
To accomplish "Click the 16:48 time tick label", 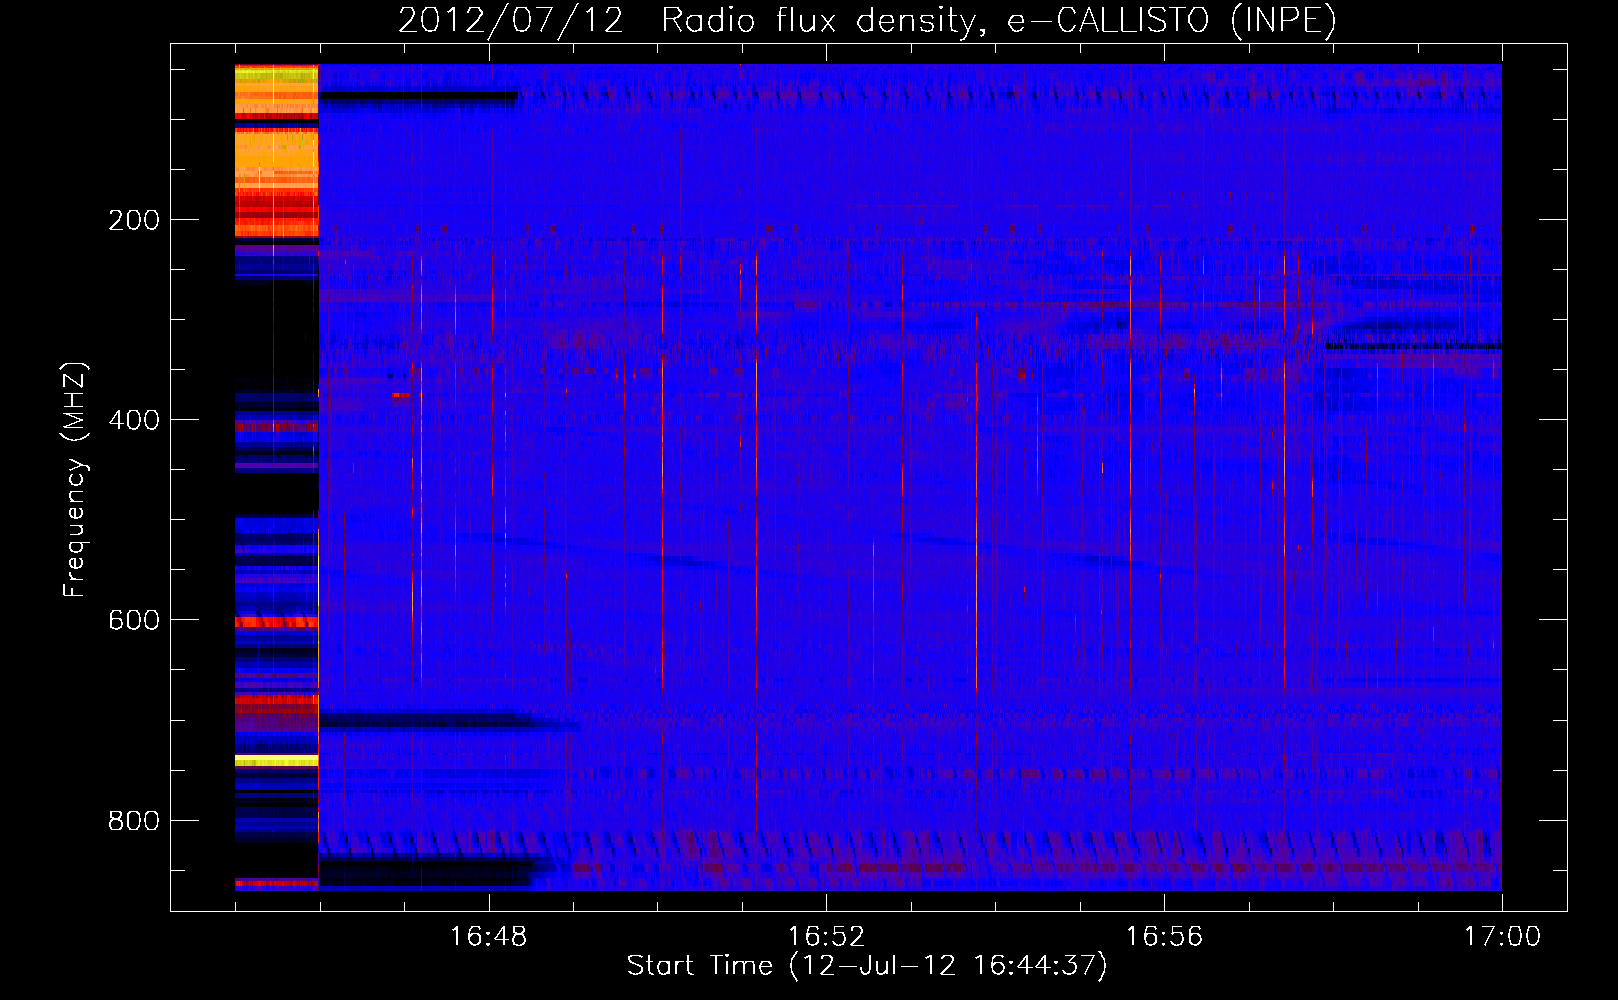I will pyautogui.click(x=488, y=937).
